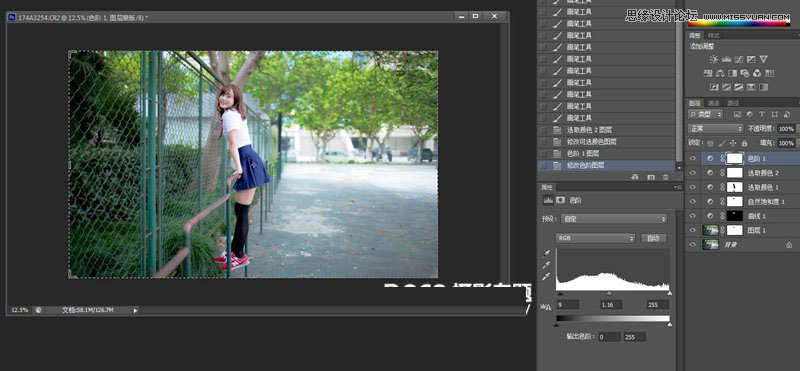
Task: Create new snapshot camera icon in History
Action: [651, 177]
